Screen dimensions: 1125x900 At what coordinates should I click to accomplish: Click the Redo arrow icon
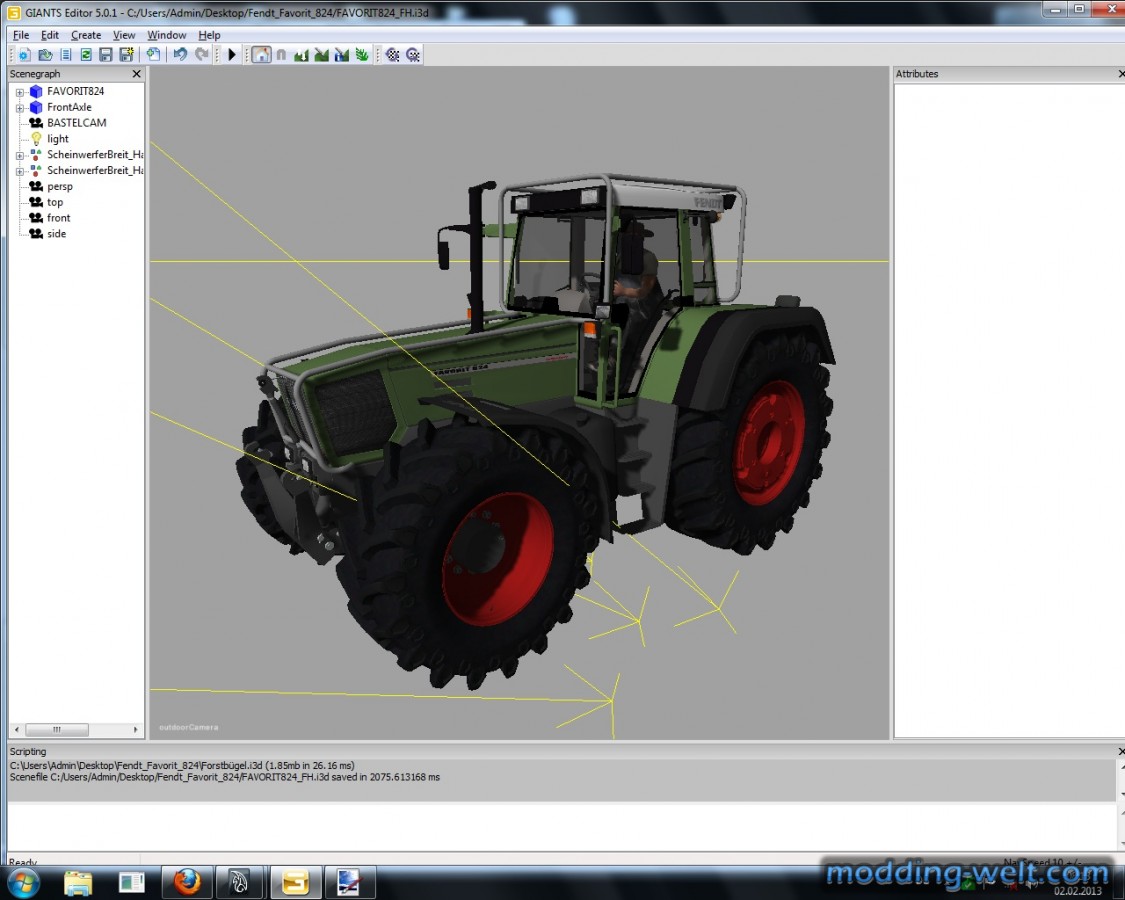pyautogui.click(x=202, y=55)
